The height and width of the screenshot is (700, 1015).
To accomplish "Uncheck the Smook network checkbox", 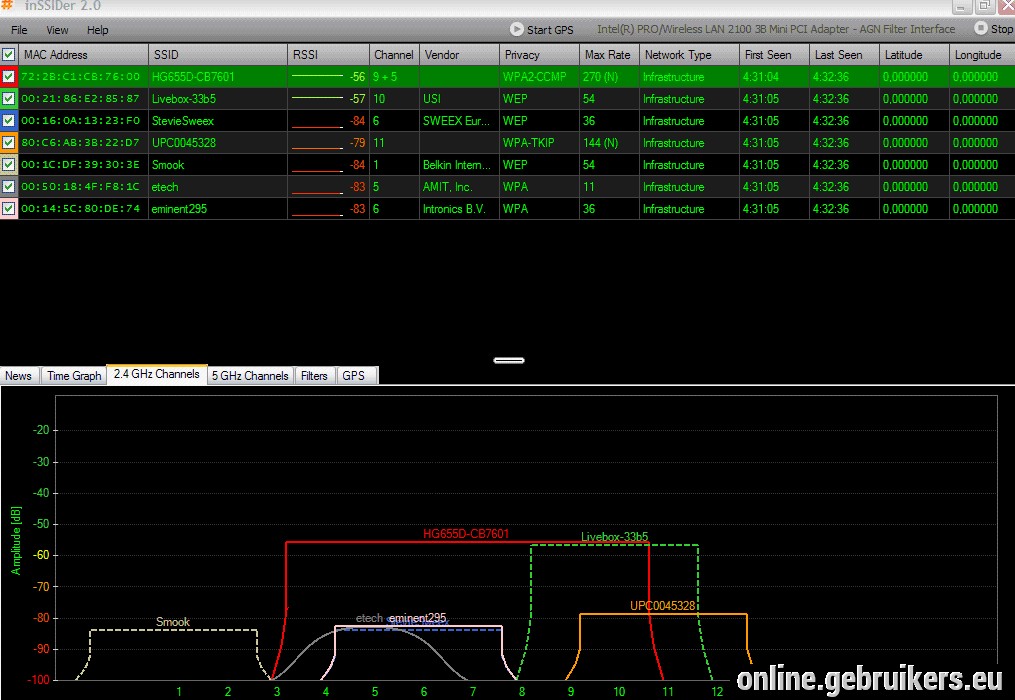I will [8, 164].
